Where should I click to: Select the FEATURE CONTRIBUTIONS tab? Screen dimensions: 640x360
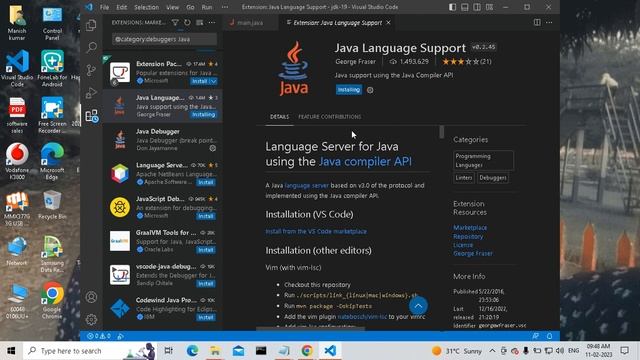click(329, 117)
